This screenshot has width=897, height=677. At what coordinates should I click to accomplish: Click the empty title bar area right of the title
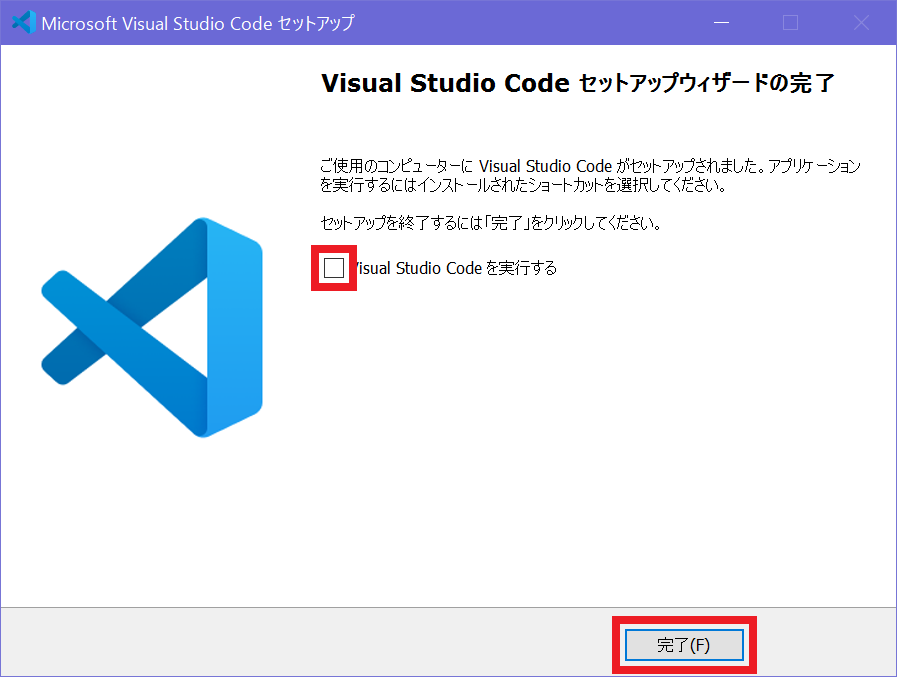530,23
